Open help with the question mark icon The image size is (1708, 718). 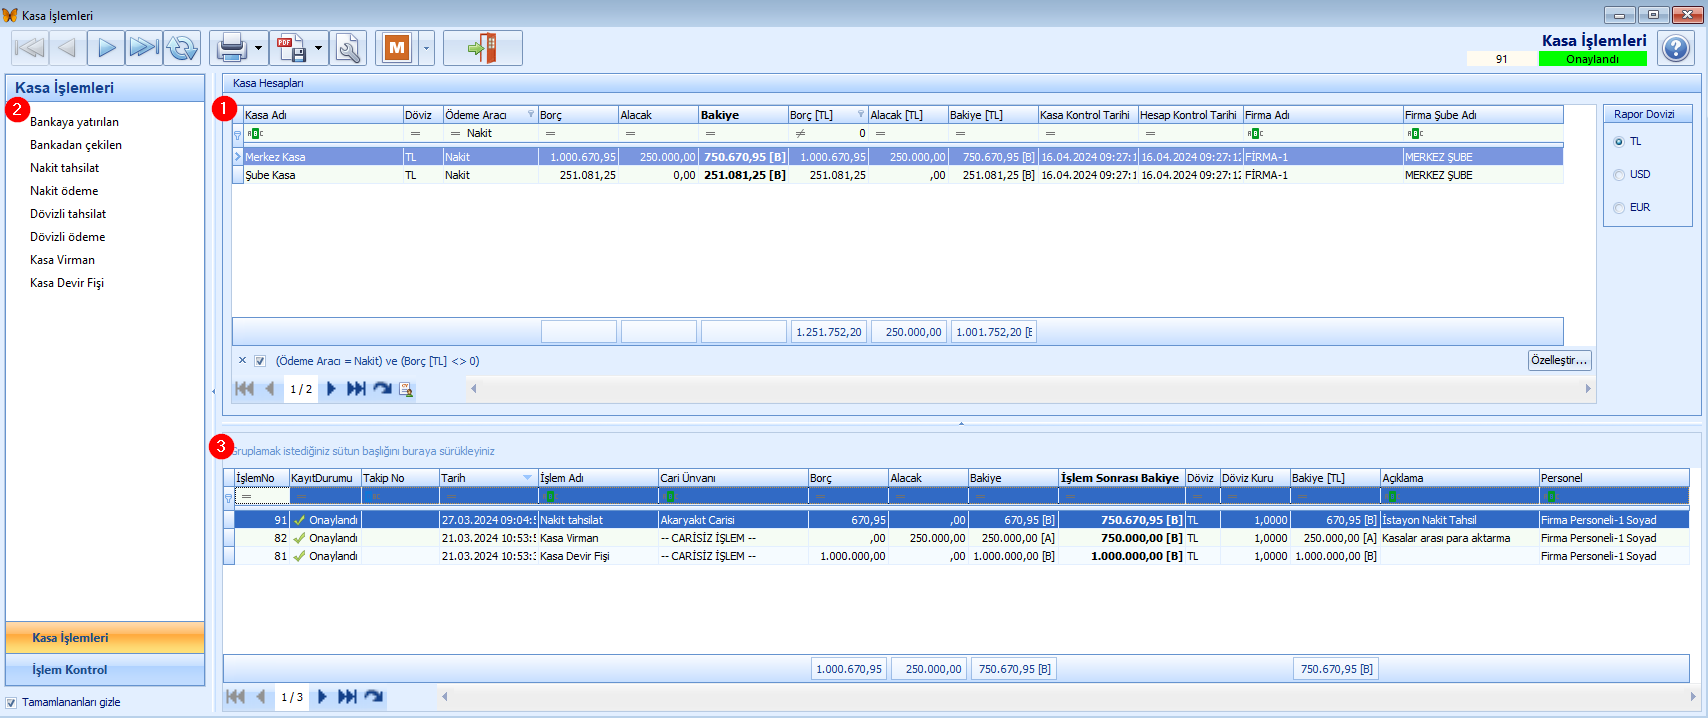coord(1675,48)
